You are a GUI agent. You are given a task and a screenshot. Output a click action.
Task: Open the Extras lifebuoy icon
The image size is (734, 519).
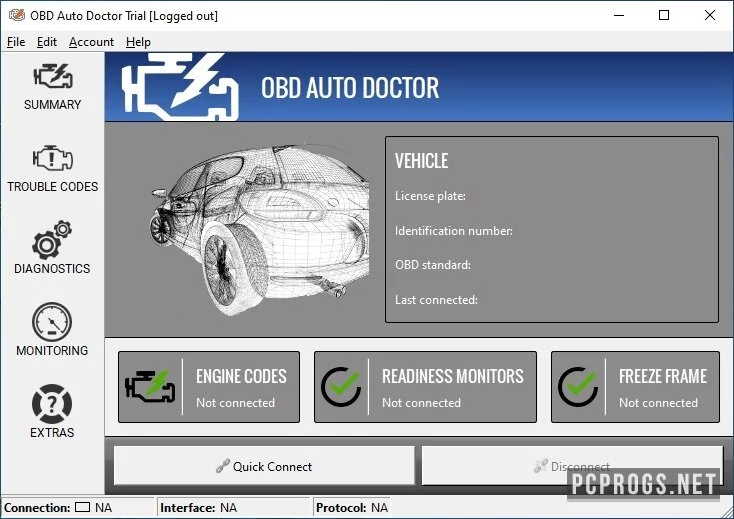point(52,404)
